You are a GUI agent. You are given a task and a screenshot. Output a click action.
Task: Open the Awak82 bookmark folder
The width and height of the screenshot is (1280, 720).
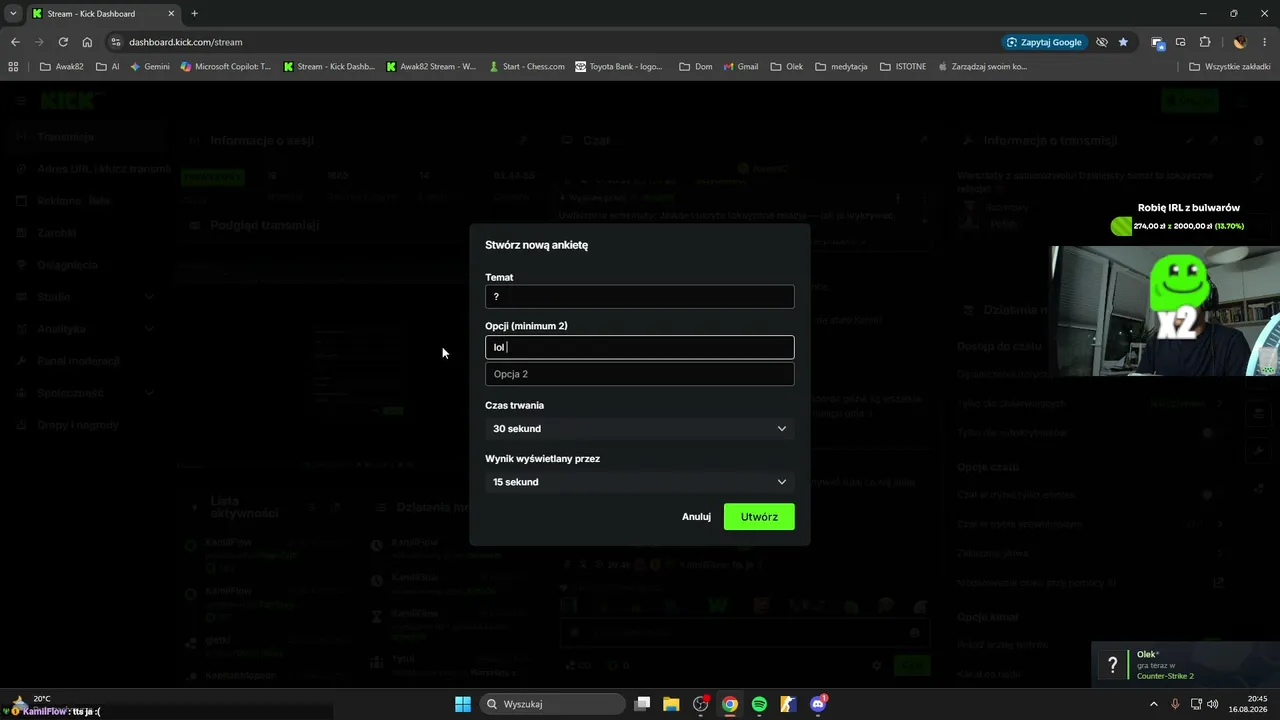coord(62,67)
